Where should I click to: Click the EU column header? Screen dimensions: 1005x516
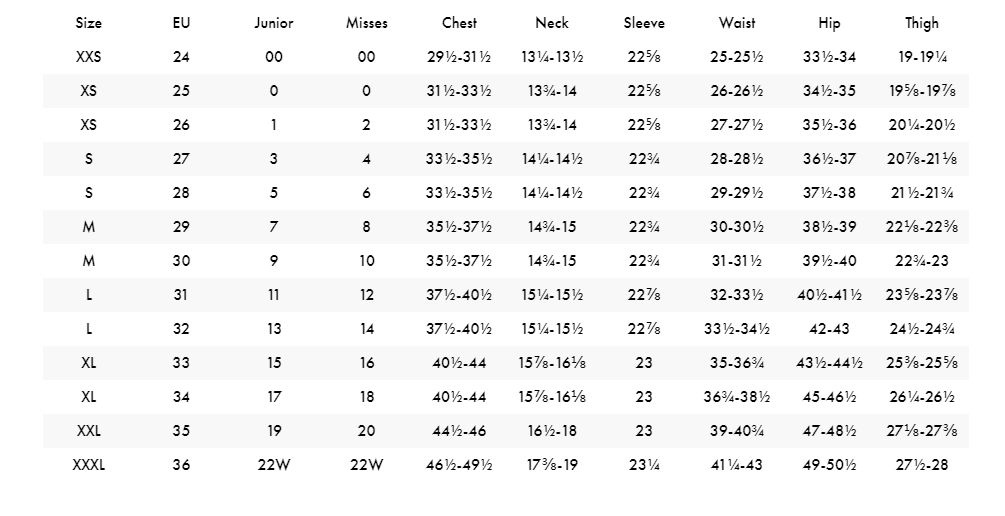click(x=181, y=23)
